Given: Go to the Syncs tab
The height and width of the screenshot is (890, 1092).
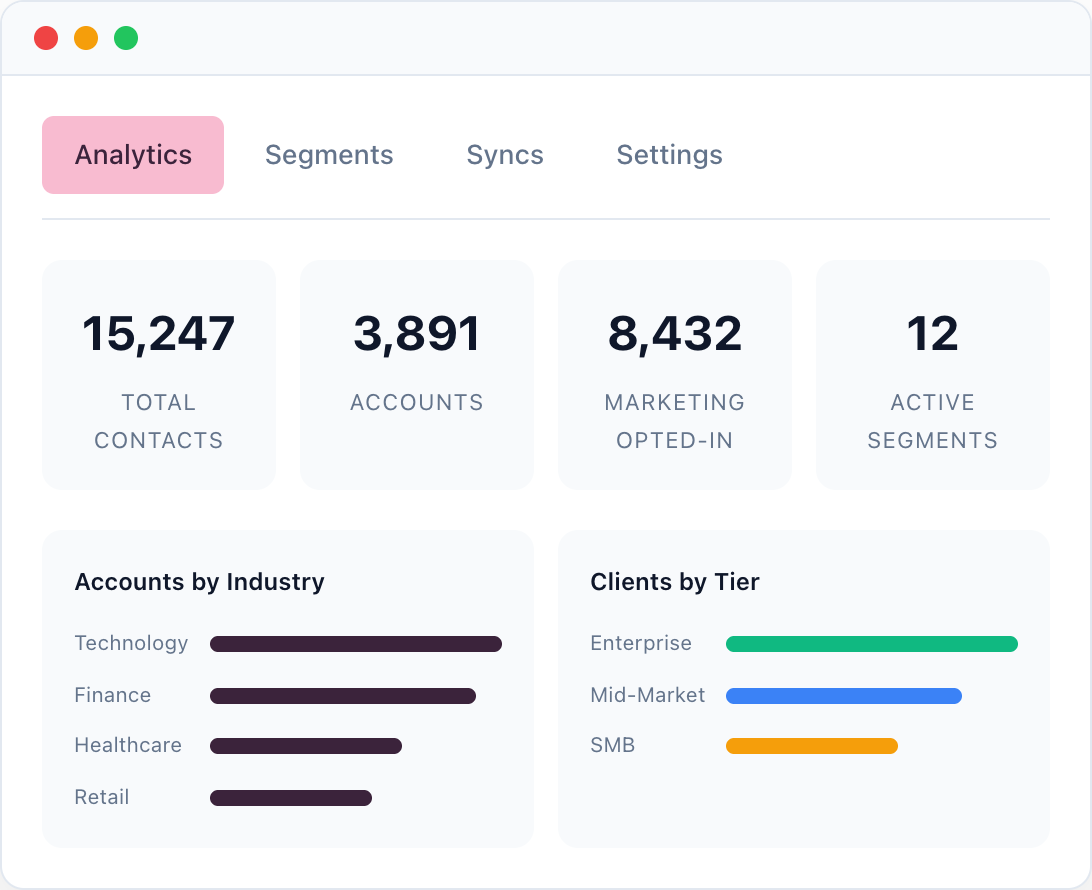Looking at the screenshot, I should [505, 155].
